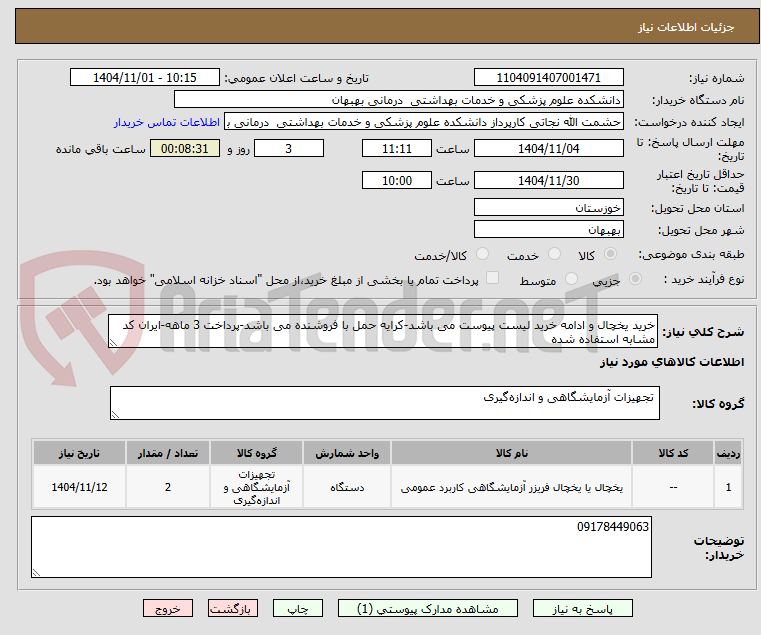Click the delivery province field خوزستان
This screenshot has width=761, height=635.
548,208
